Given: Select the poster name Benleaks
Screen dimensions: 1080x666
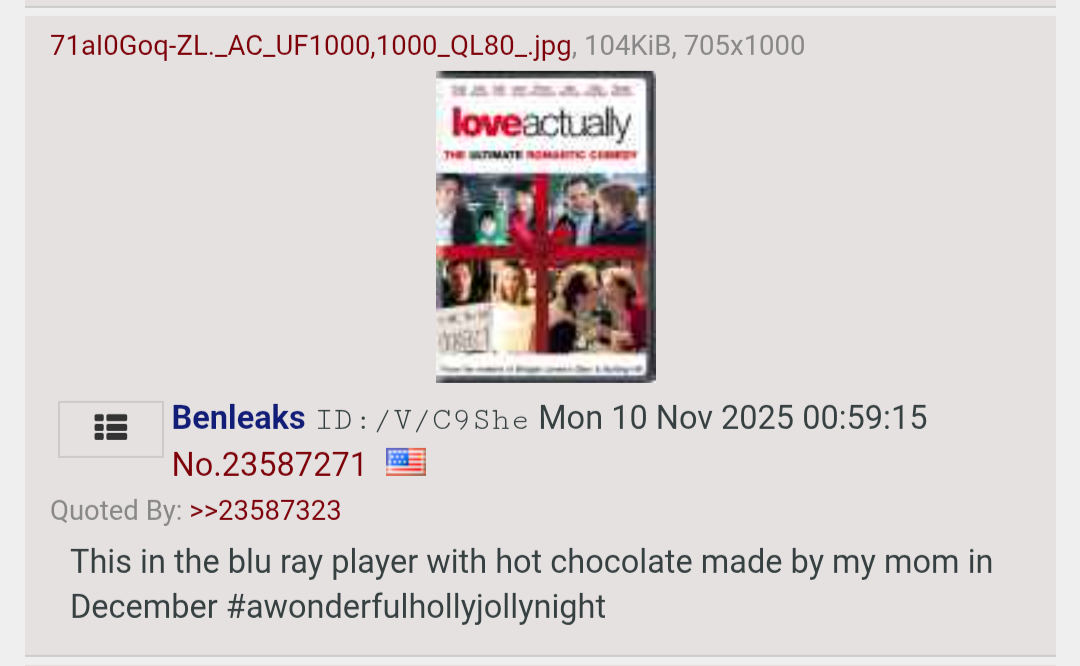Looking at the screenshot, I should tap(238, 418).
